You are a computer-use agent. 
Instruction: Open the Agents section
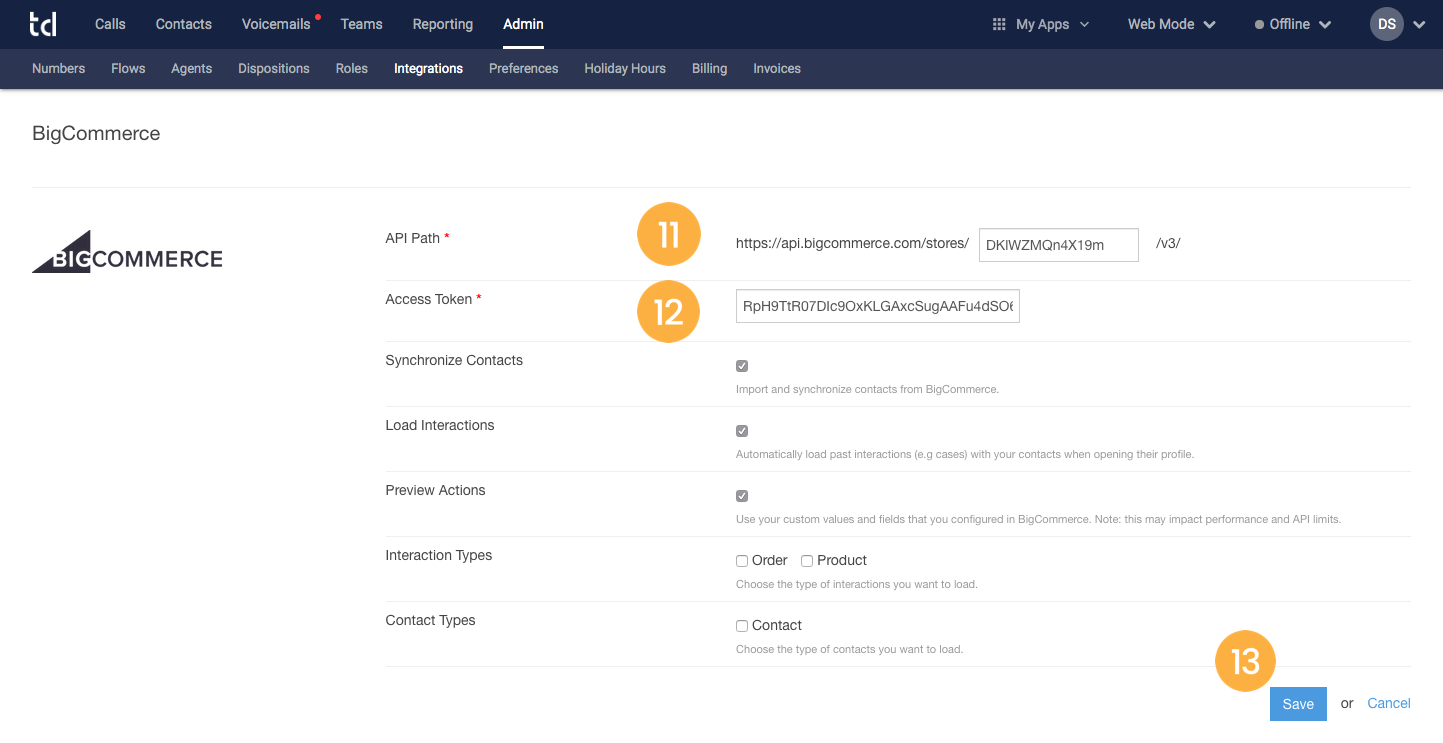point(192,69)
